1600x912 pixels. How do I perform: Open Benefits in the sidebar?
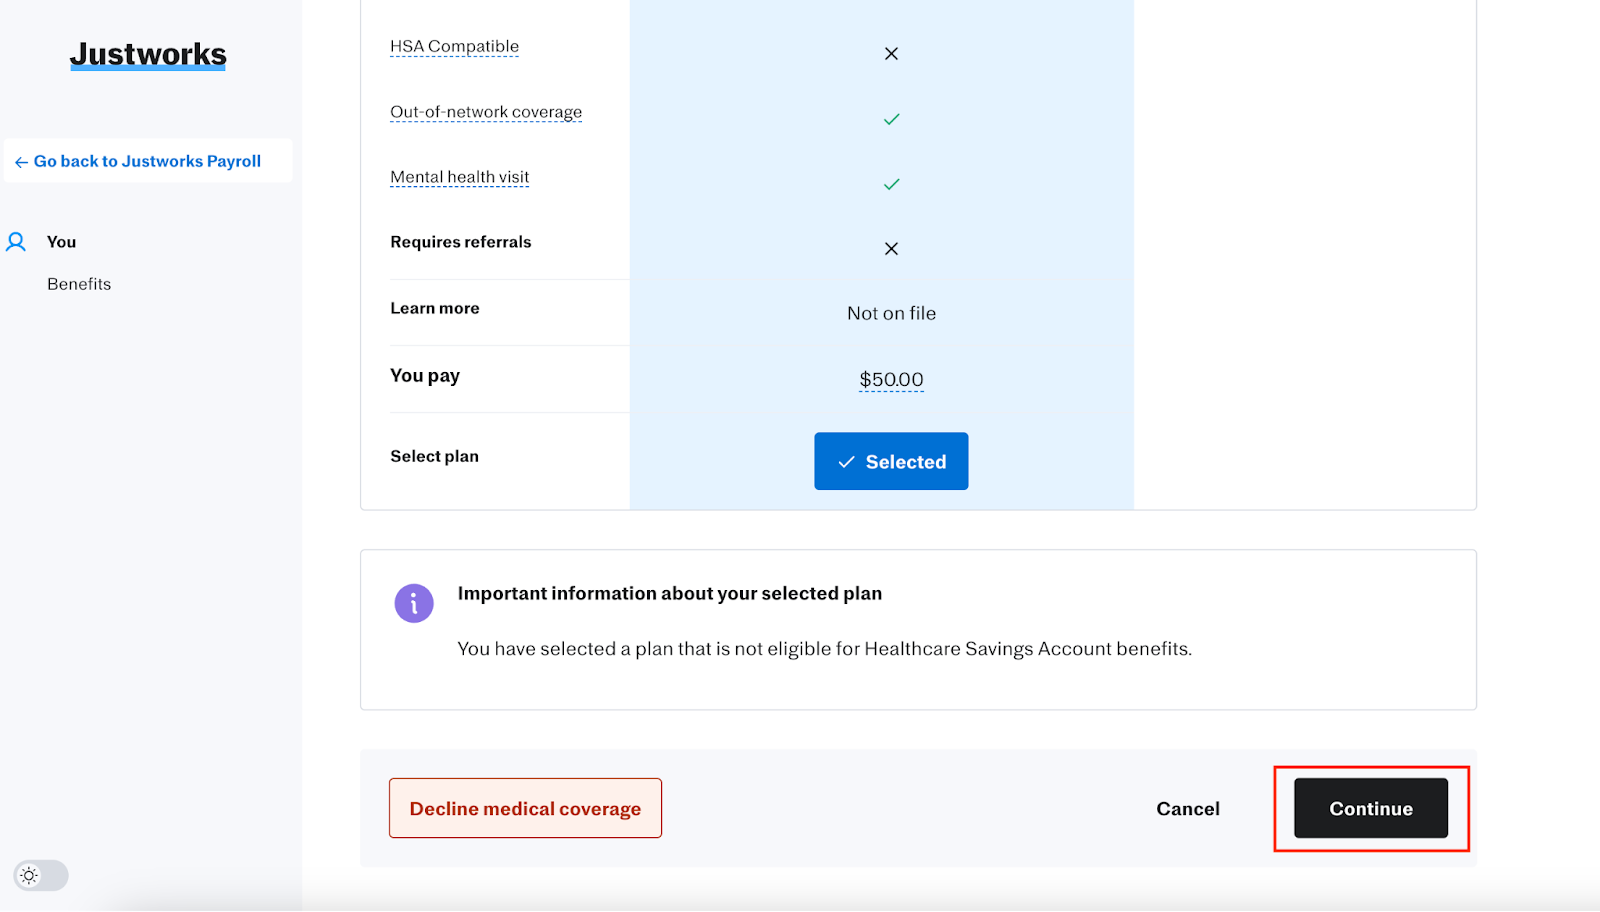click(79, 284)
